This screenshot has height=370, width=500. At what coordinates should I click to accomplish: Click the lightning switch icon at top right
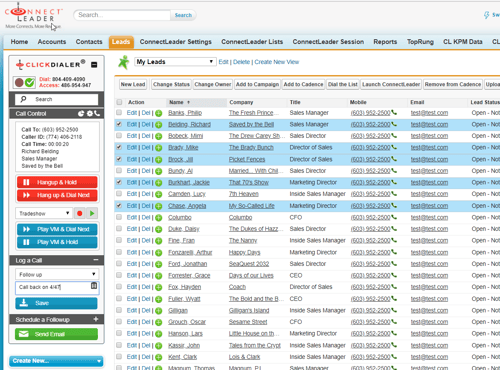[x=486, y=15]
